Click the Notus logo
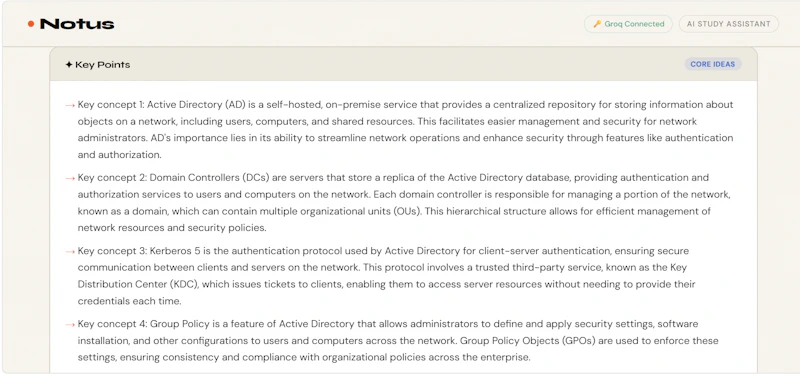The height and width of the screenshot is (374, 800). [71, 23]
